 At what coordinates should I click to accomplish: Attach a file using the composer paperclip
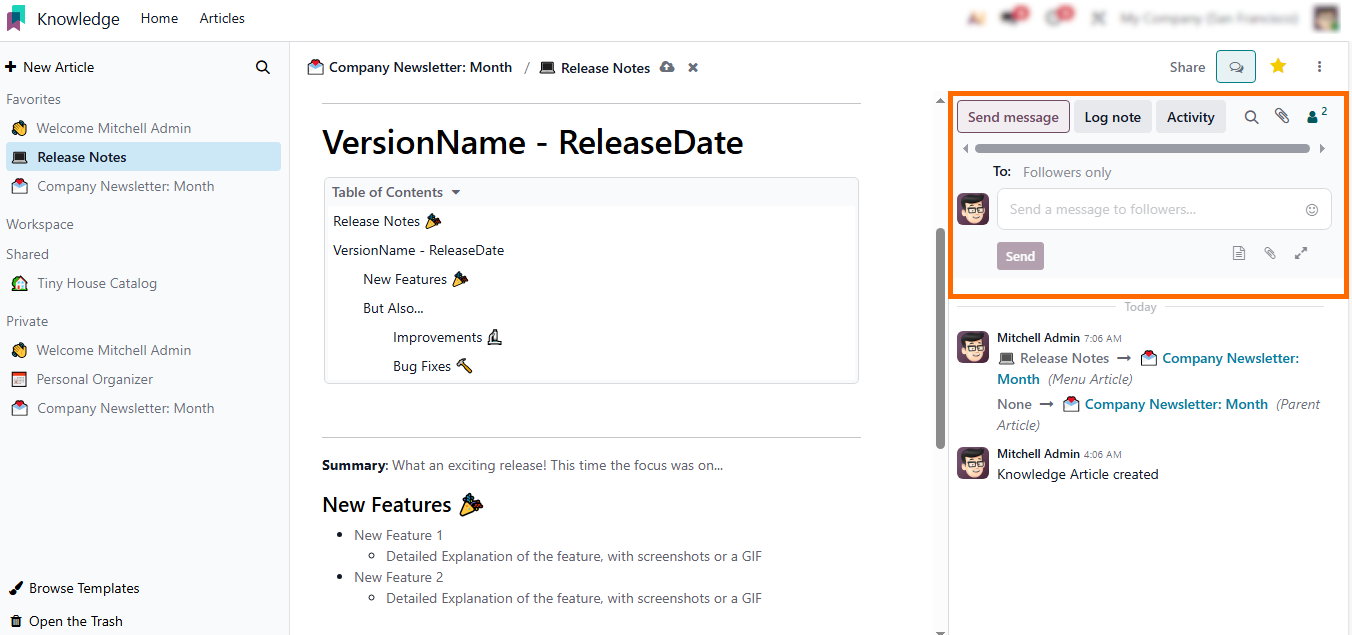1270,254
